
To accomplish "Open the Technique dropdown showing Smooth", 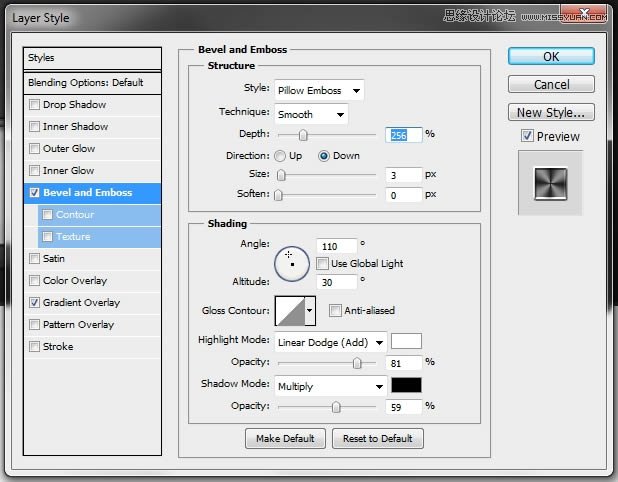I will click(x=311, y=114).
